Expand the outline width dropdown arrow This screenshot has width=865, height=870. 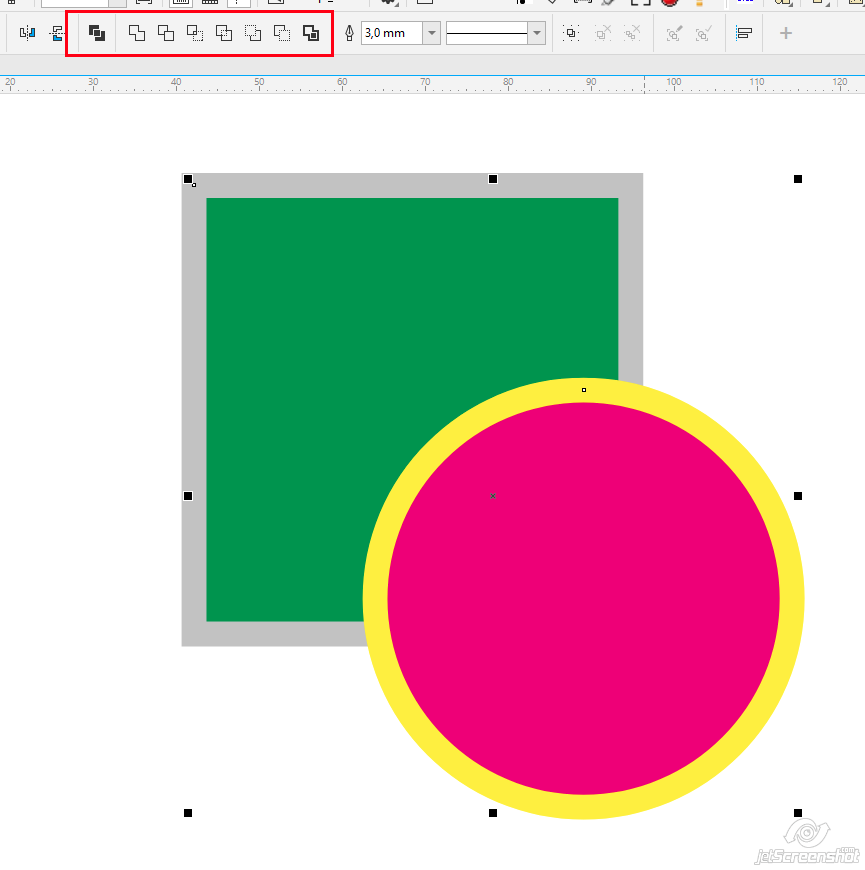coord(432,33)
